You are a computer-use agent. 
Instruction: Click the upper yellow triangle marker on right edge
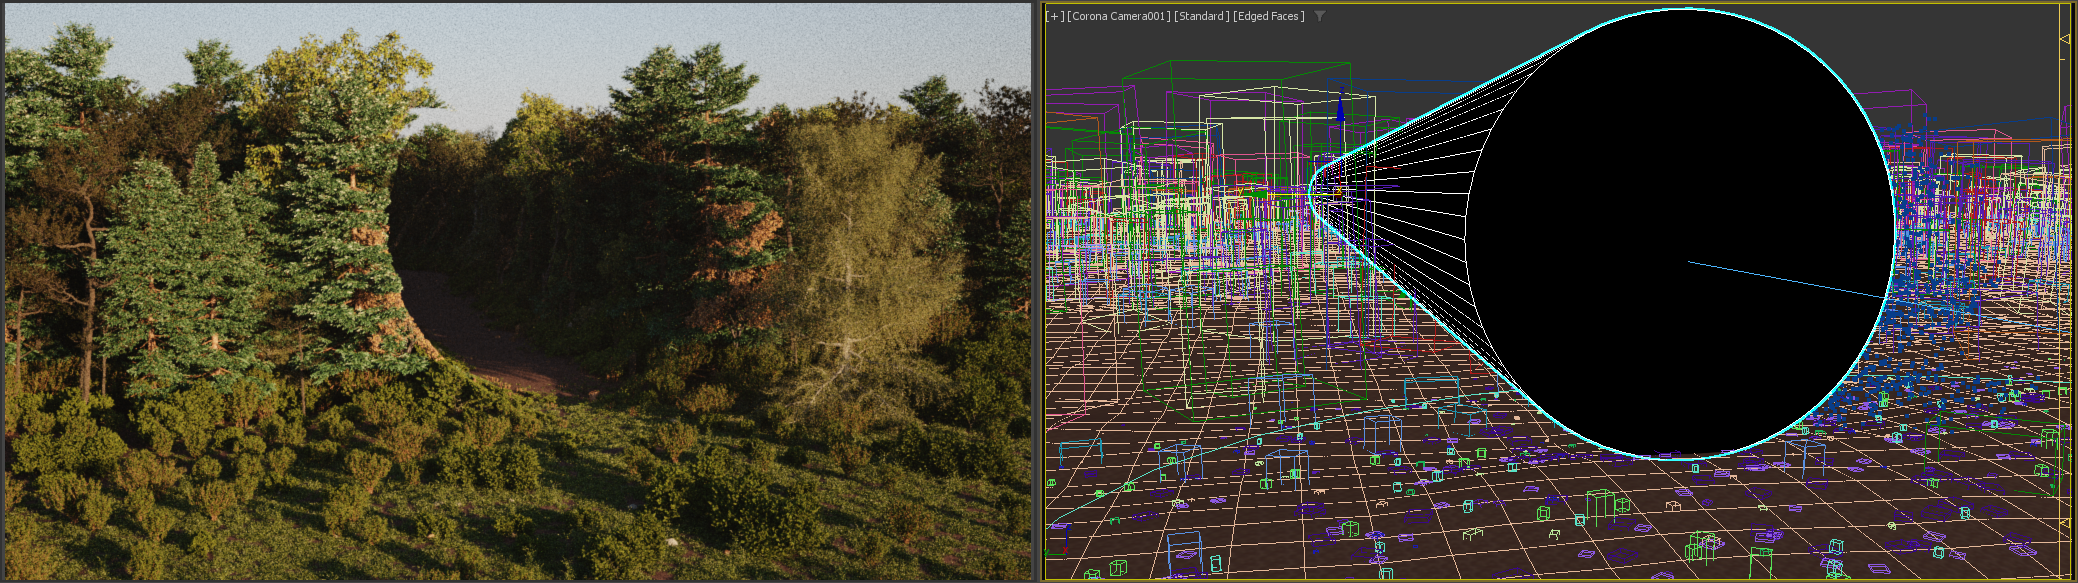2064,39
